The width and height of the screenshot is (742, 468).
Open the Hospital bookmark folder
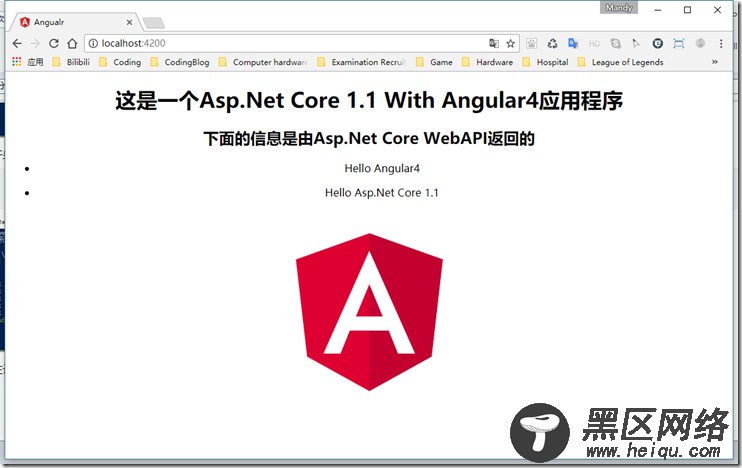[x=545, y=62]
